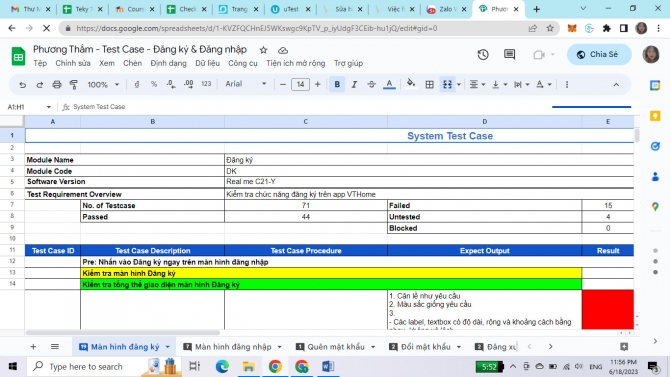The image size is (670, 377).
Task: Open text wrapping dropdown
Action: (x=521, y=85)
